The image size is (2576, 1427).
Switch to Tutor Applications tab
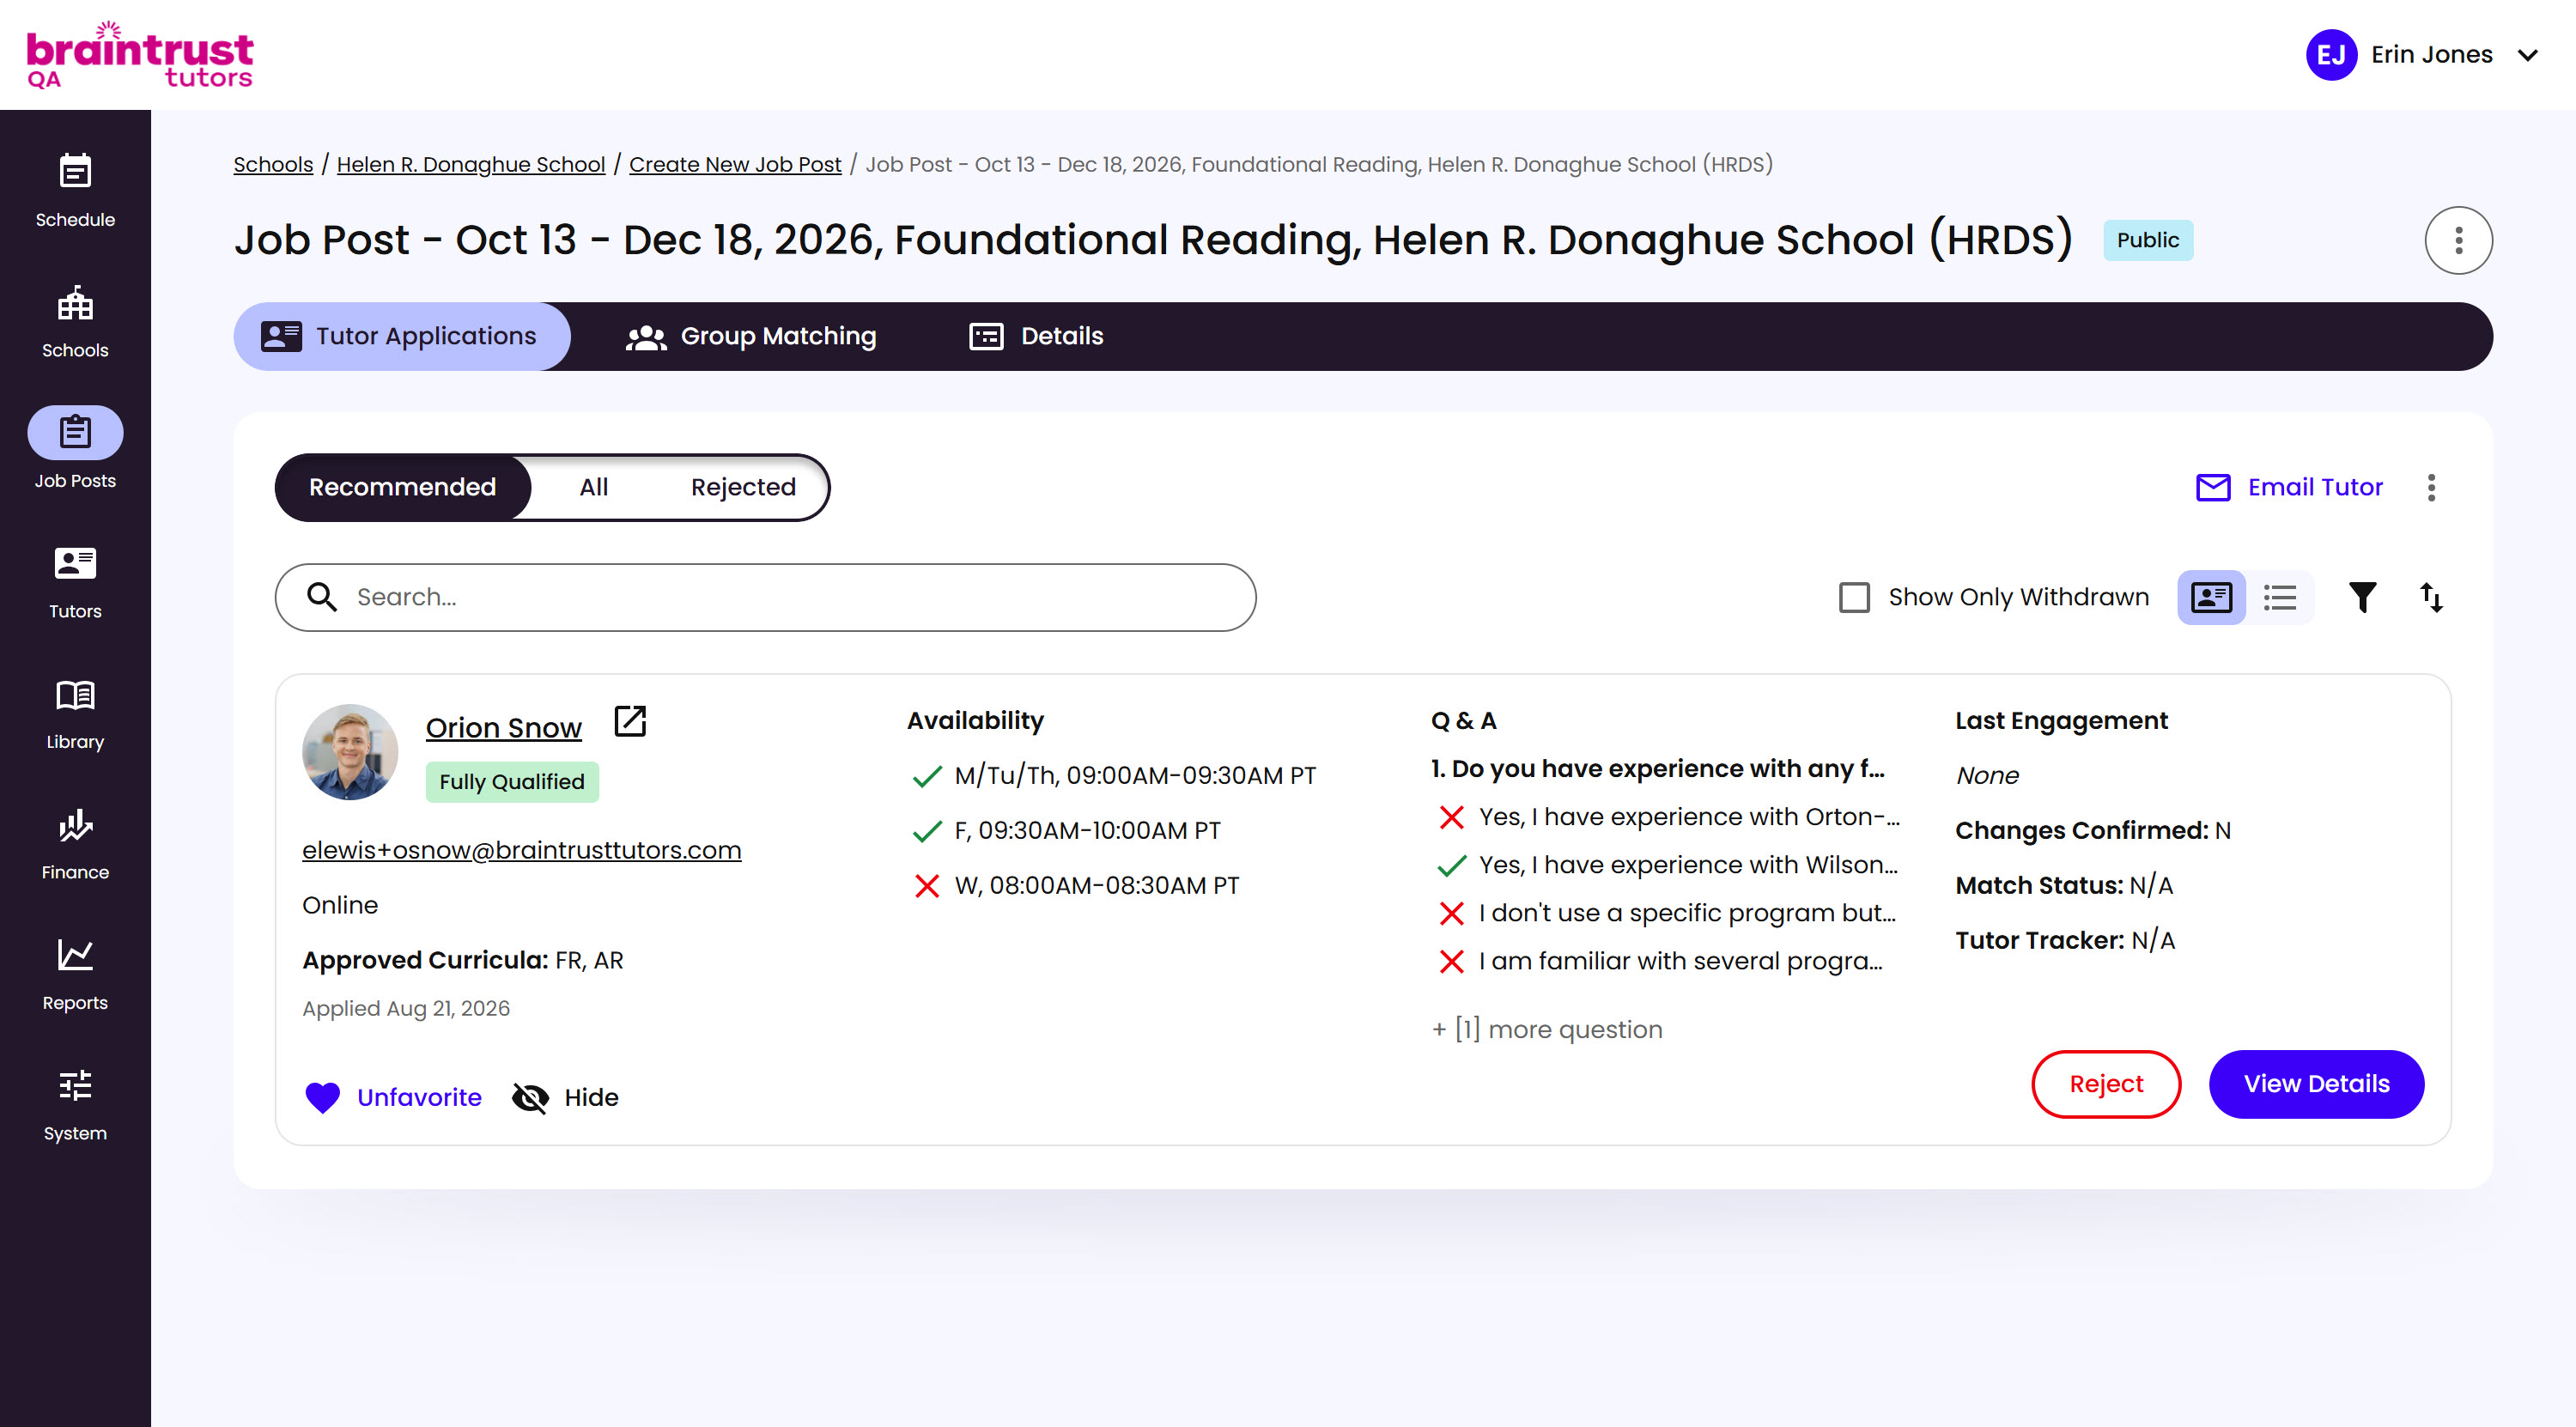402,336
